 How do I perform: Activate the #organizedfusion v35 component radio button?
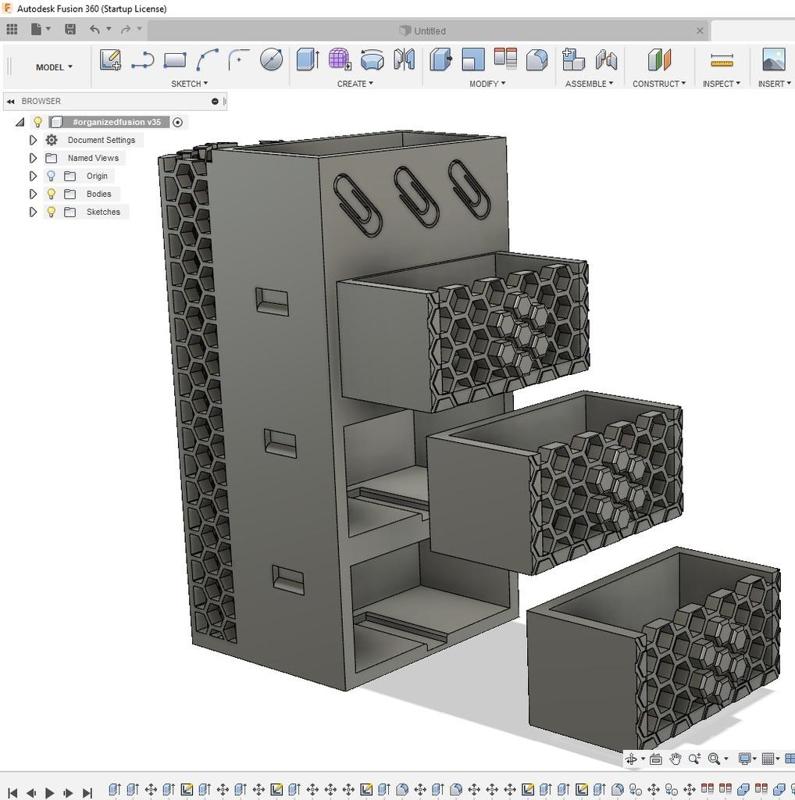pos(178,122)
